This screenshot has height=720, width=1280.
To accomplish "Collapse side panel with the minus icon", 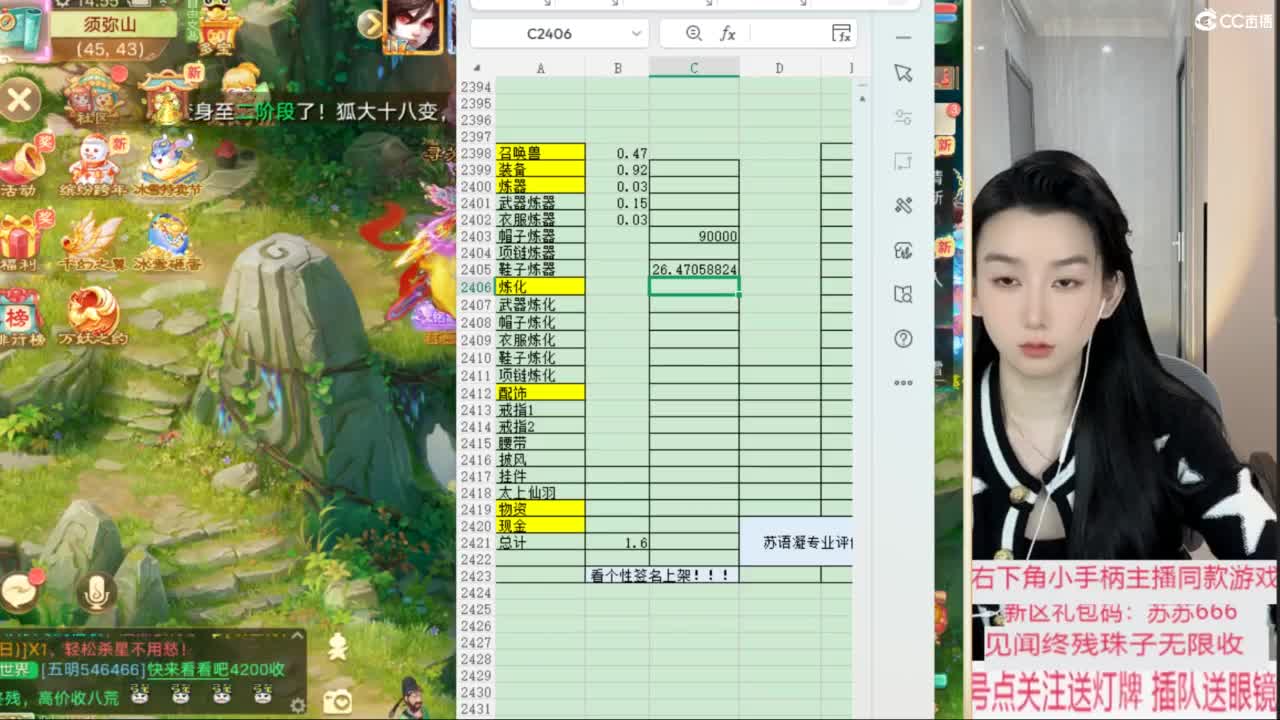I will click(903, 37).
